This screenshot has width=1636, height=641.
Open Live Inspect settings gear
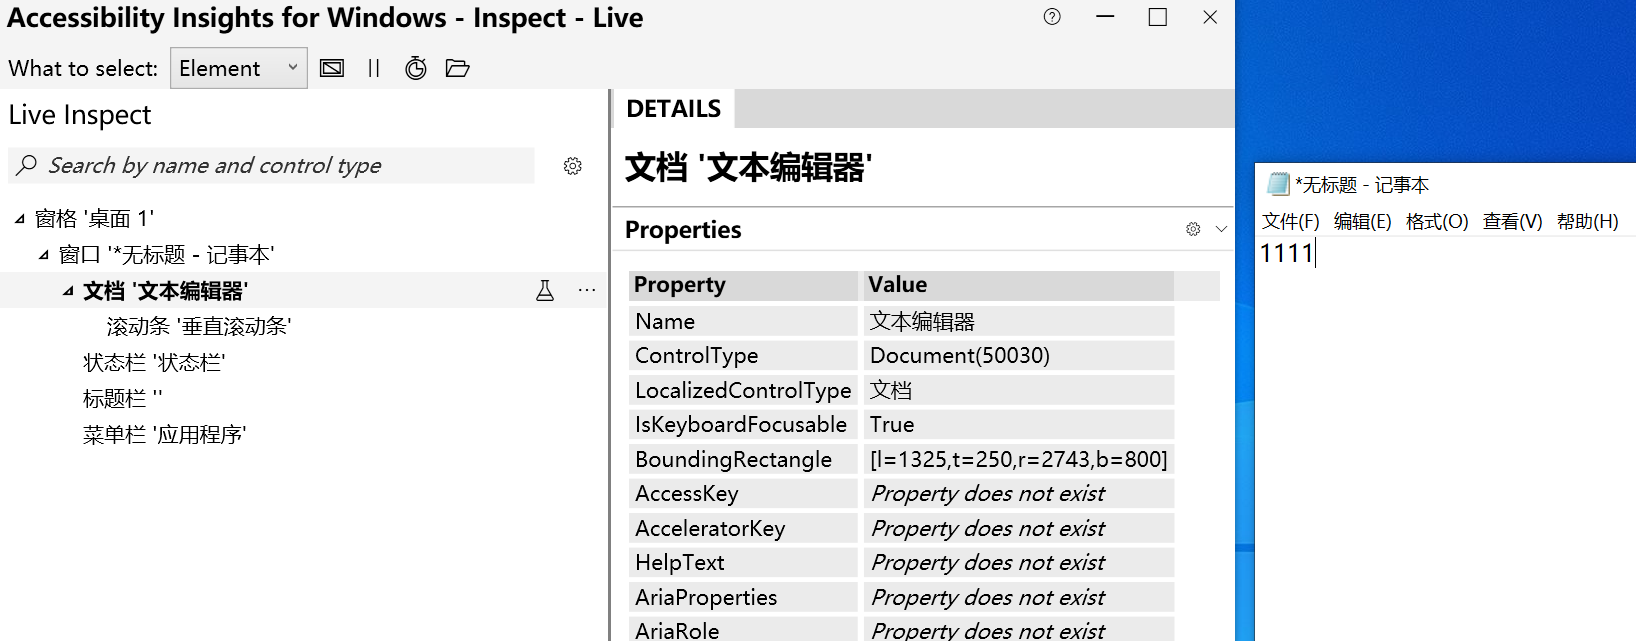[x=572, y=166]
